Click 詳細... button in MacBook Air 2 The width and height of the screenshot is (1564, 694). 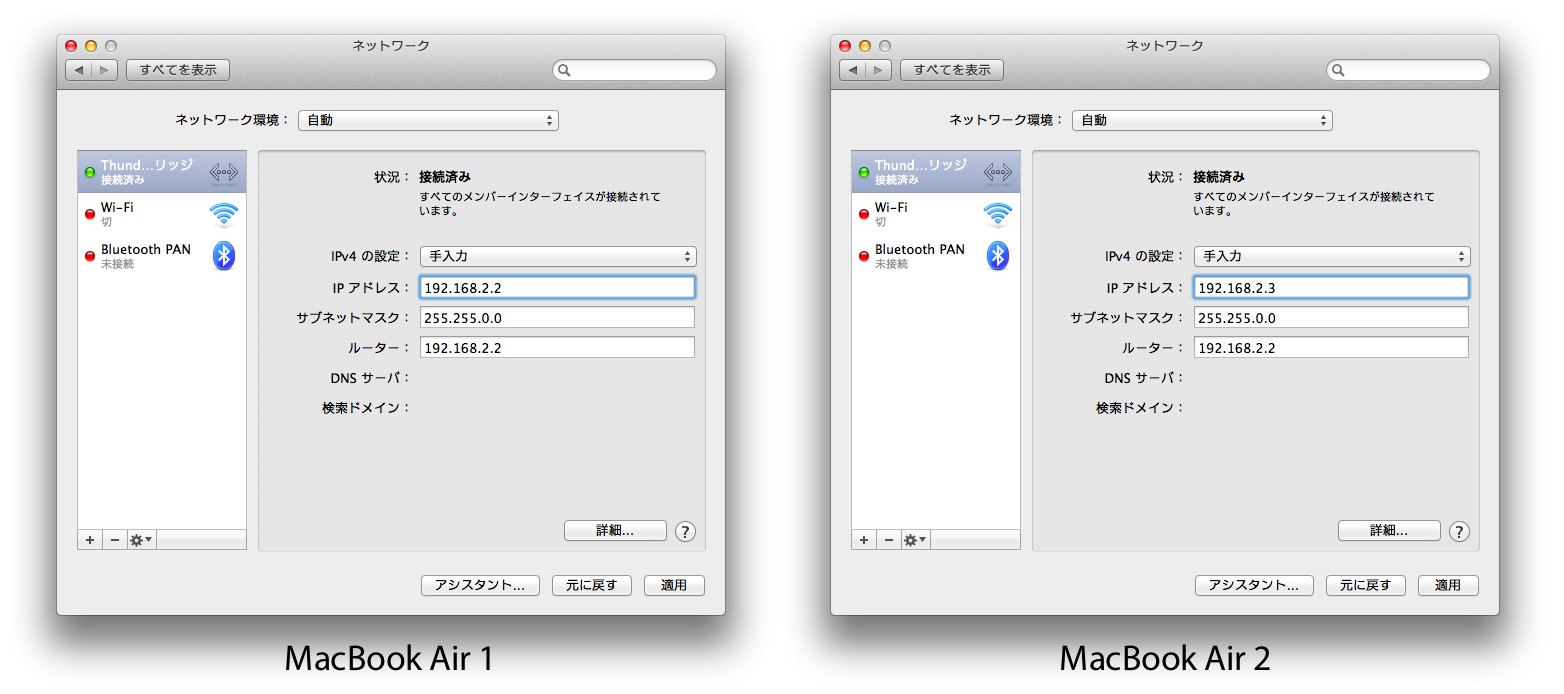coord(1389,531)
